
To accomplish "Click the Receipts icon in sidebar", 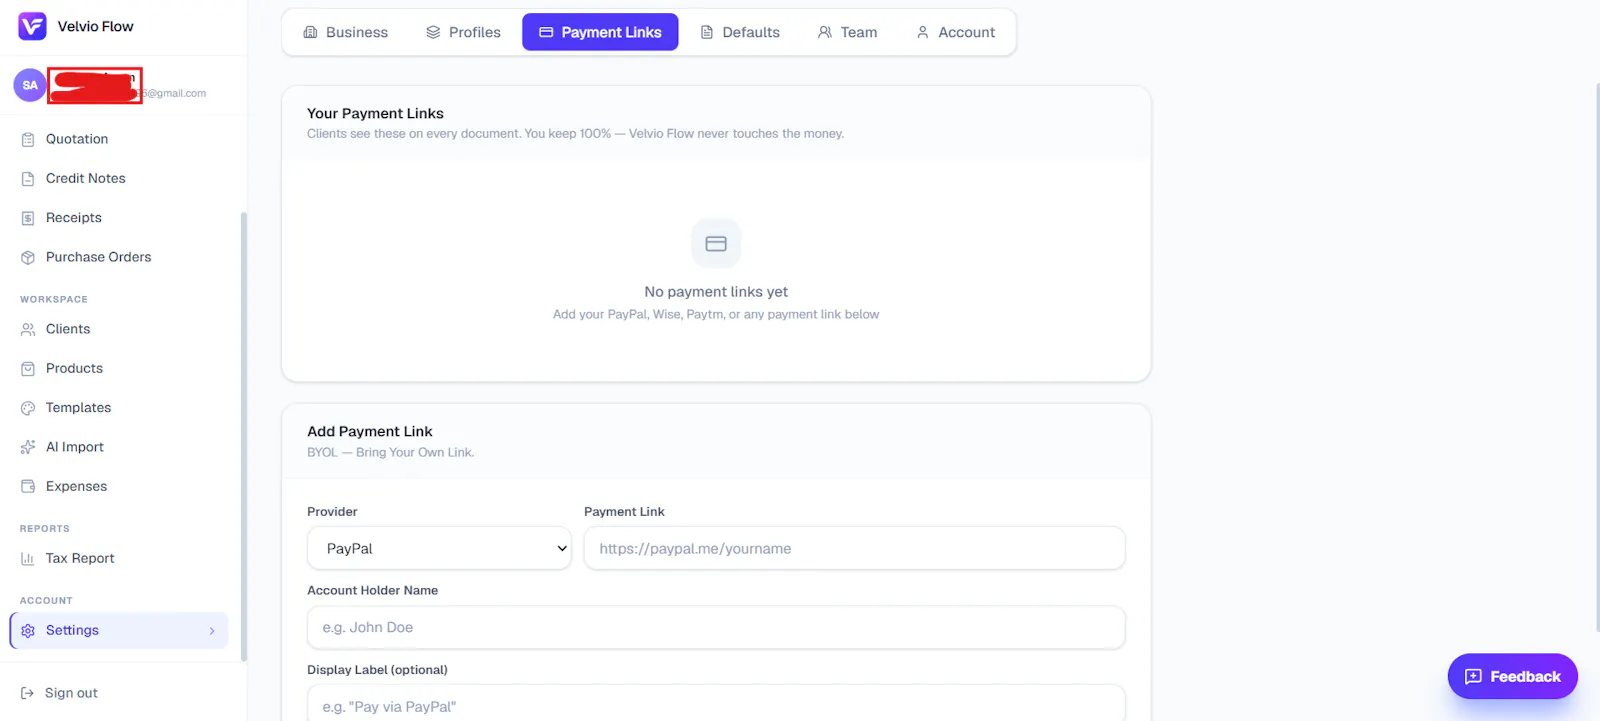I will (28, 218).
